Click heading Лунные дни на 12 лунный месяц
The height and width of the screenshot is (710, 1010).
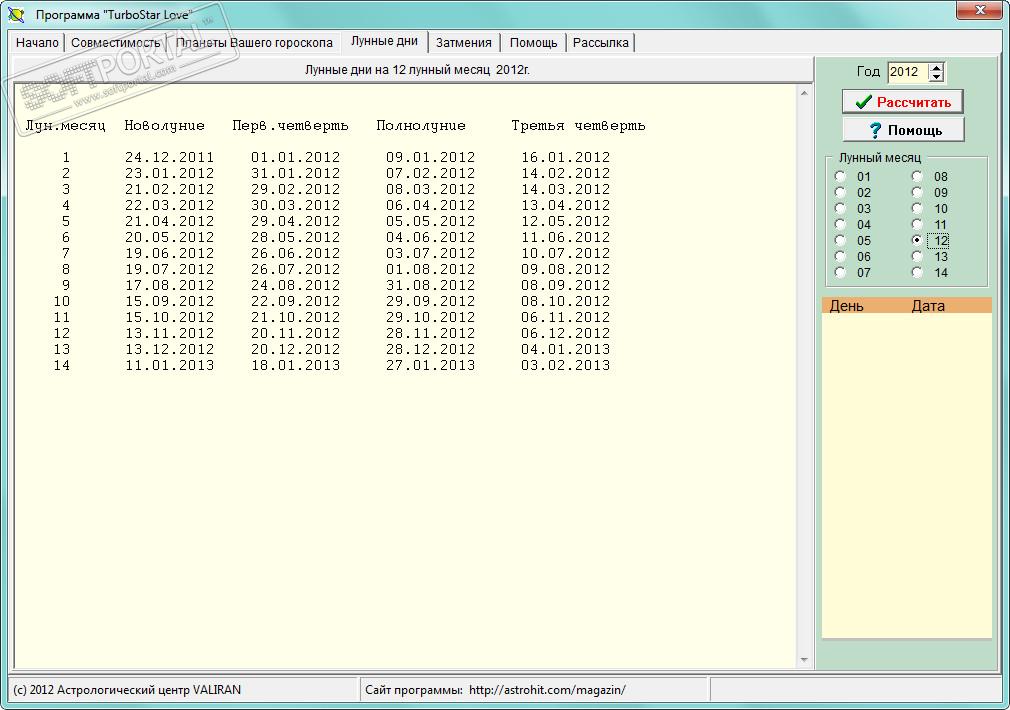click(x=397, y=70)
